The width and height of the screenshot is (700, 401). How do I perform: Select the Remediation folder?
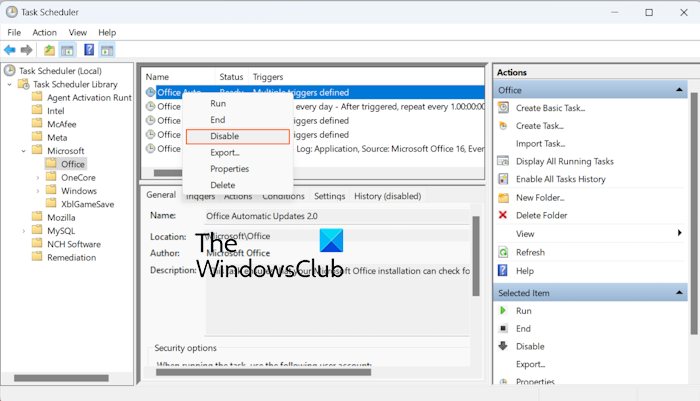[71, 258]
